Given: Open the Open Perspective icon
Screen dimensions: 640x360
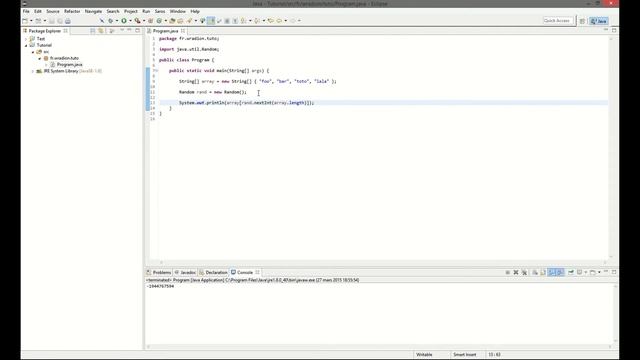Looking at the screenshot, I should tap(582, 21).
